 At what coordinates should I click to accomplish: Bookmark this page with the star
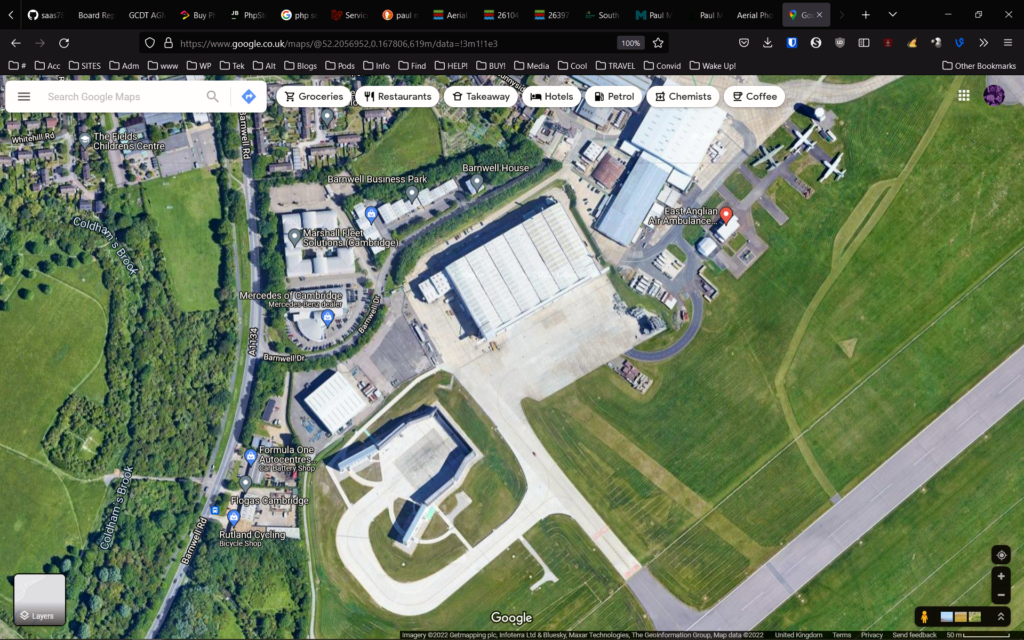pyautogui.click(x=658, y=43)
